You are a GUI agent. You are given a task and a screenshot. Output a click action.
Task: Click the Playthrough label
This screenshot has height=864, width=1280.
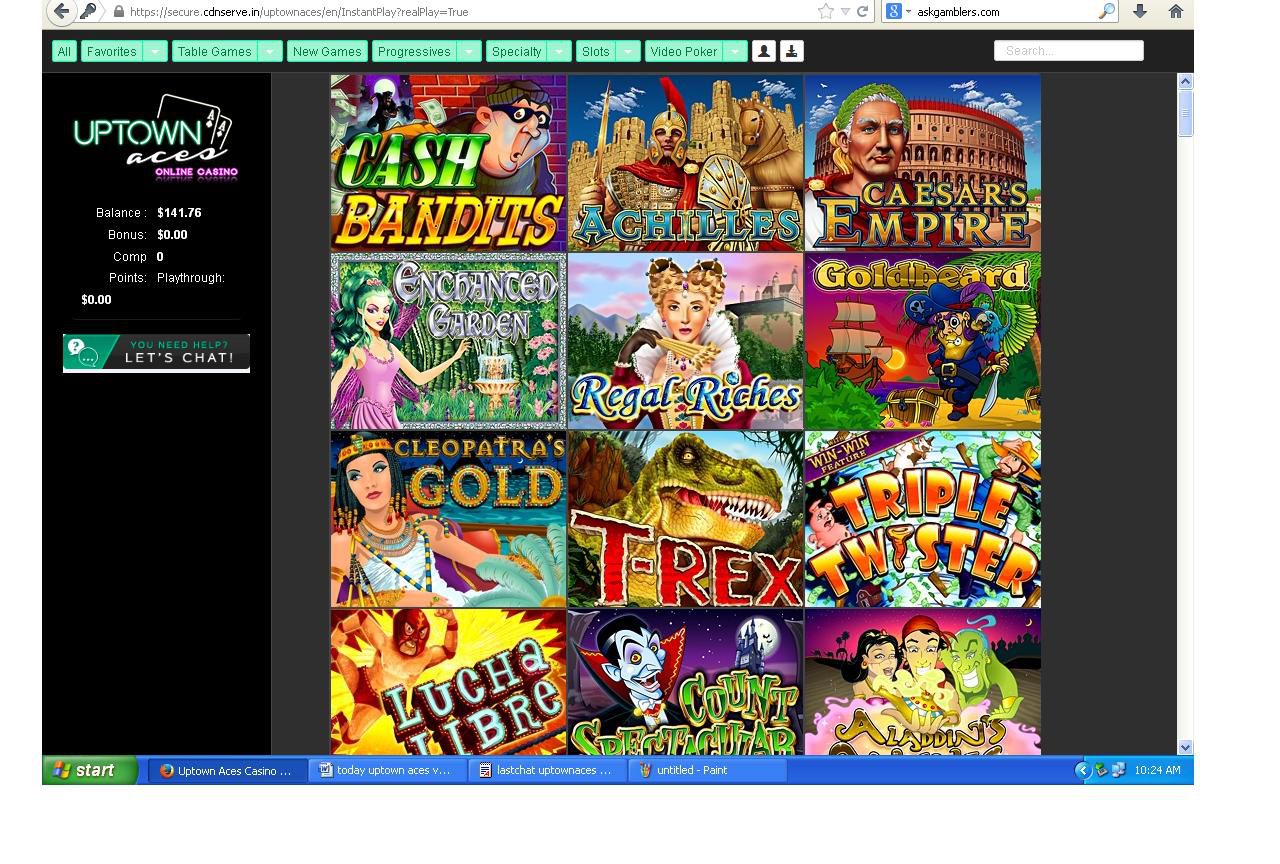[191, 278]
